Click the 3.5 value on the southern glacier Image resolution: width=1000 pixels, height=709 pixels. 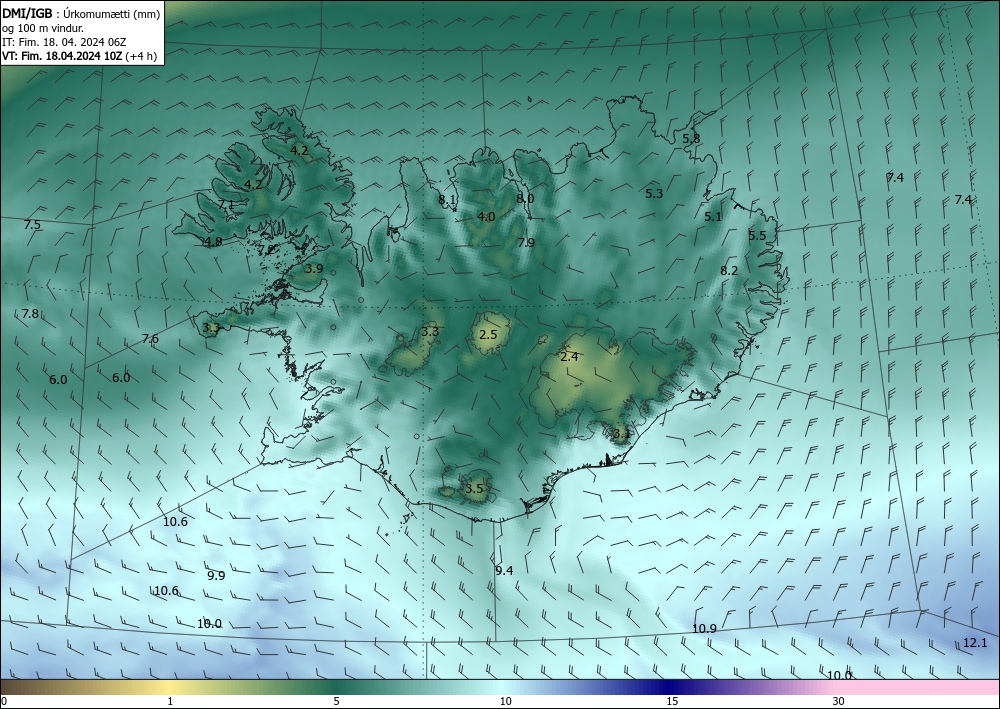[x=474, y=489]
